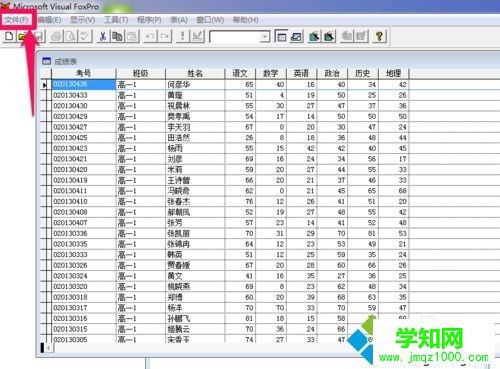500x369 pixels.
Task: Click the AutoReport toolbar icon
Action: (x=361, y=36)
